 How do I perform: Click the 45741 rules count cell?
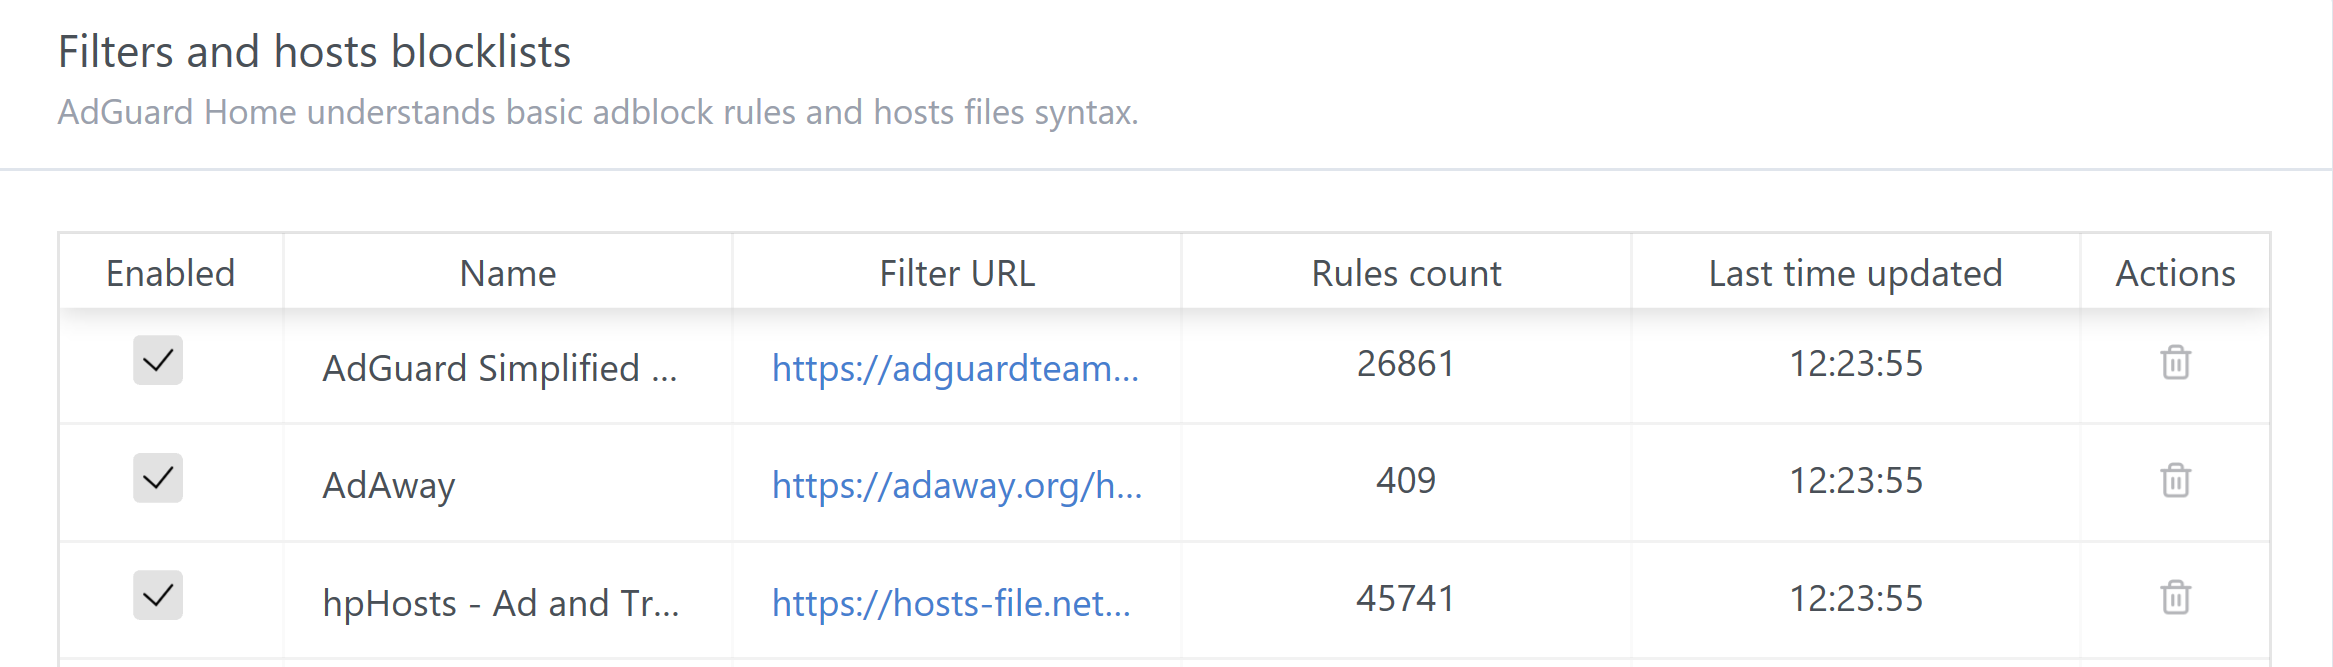click(x=1405, y=599)
